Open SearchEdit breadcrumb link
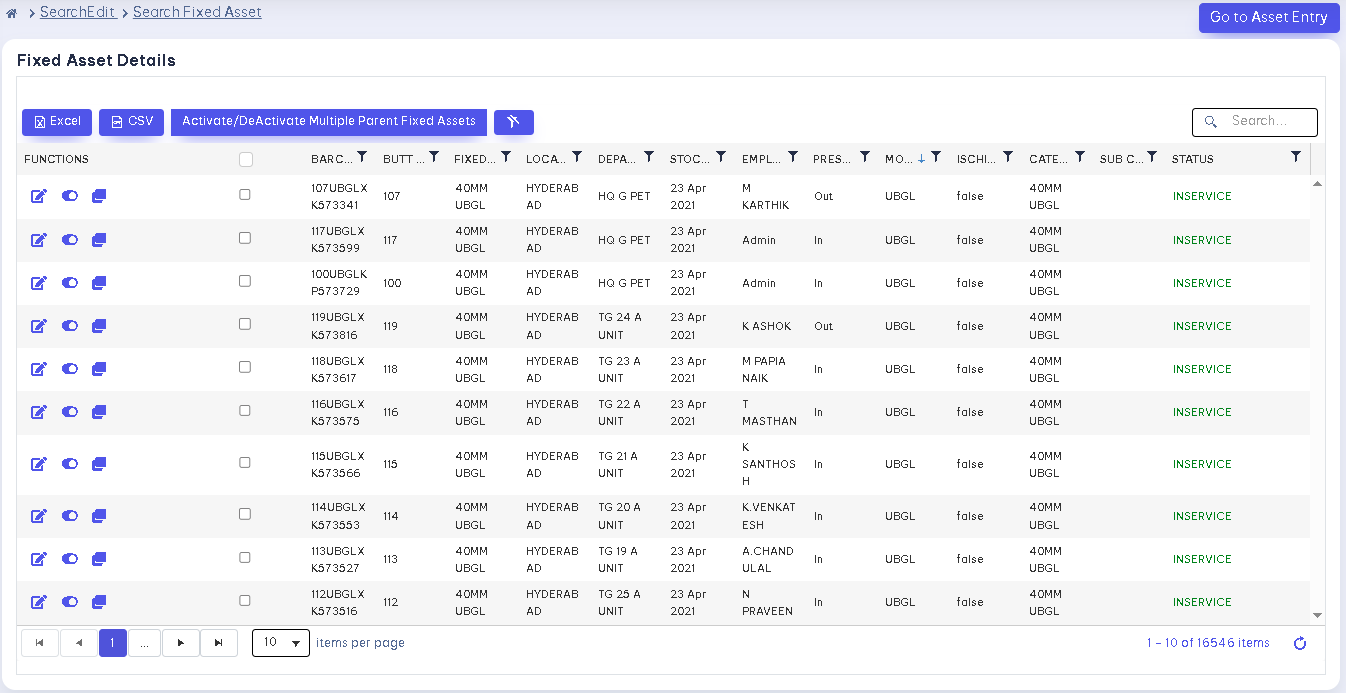 78,13
